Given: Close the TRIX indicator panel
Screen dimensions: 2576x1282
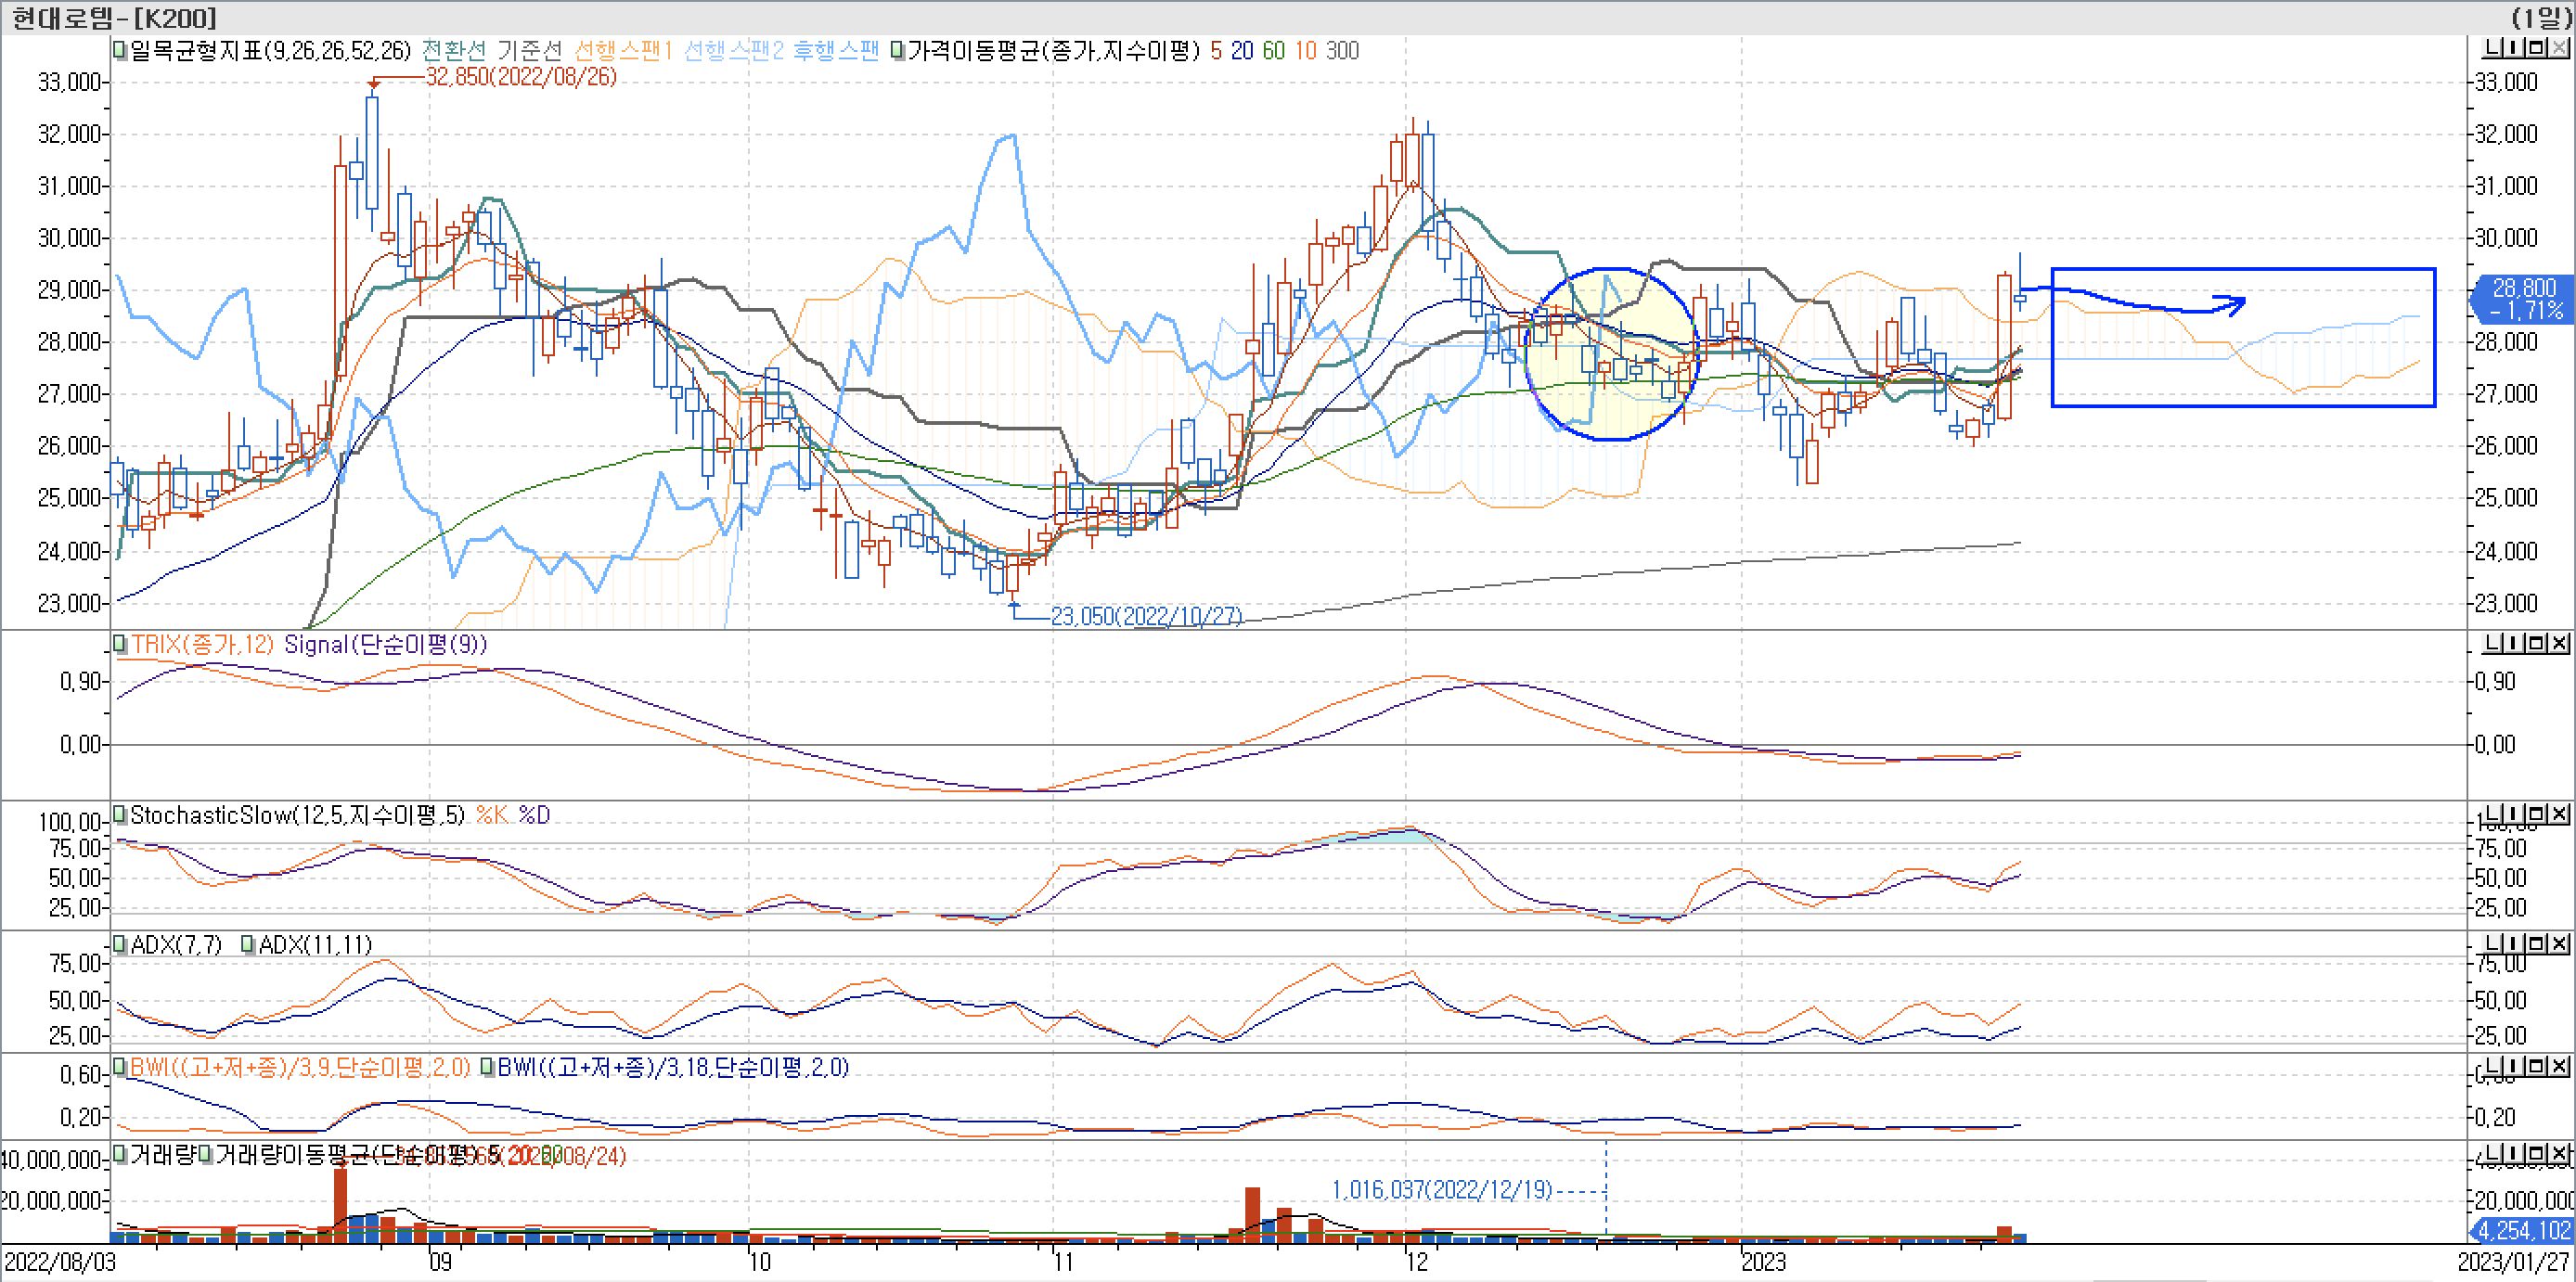Looking at the screenshot, I should tap(2559, 643).
